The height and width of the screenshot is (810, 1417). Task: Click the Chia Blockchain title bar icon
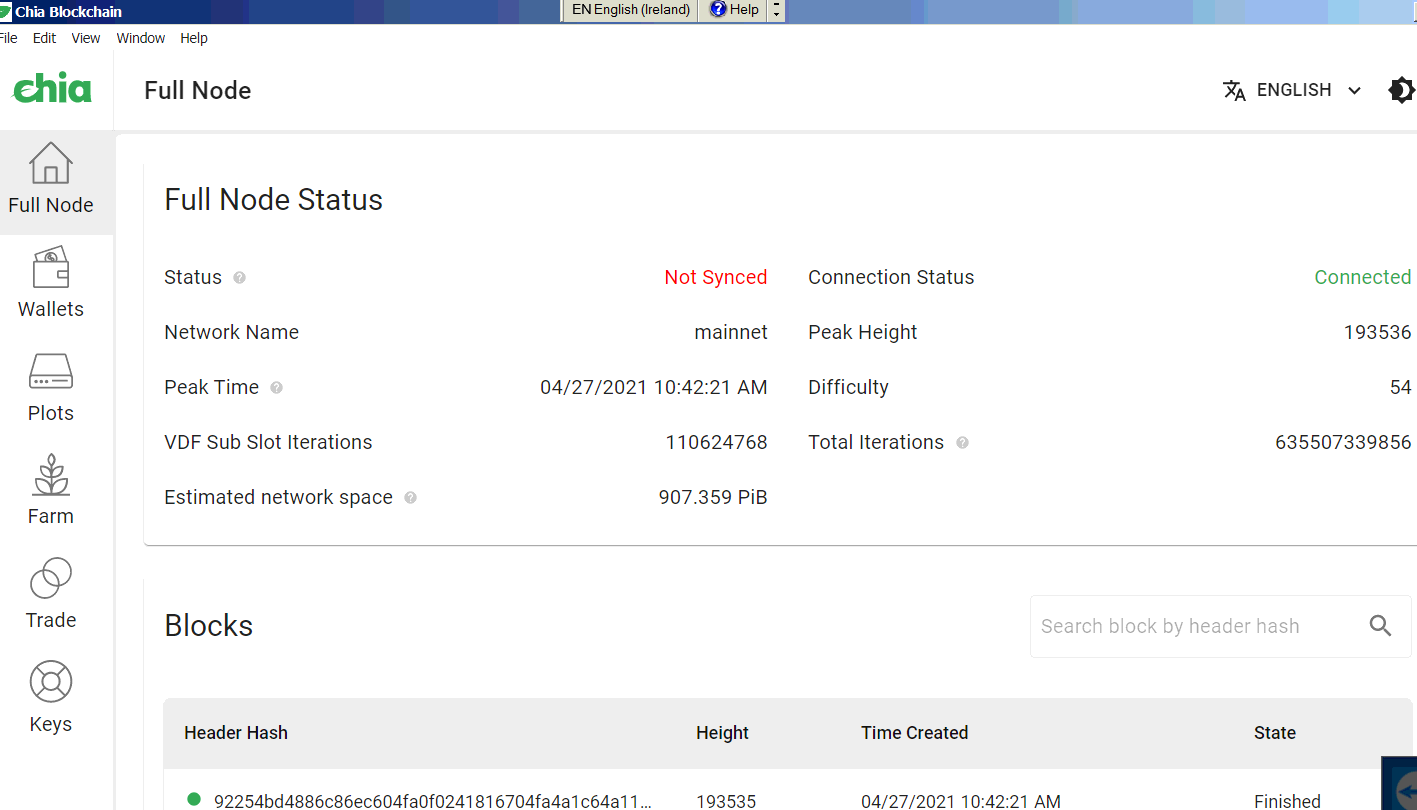(5, 12)
